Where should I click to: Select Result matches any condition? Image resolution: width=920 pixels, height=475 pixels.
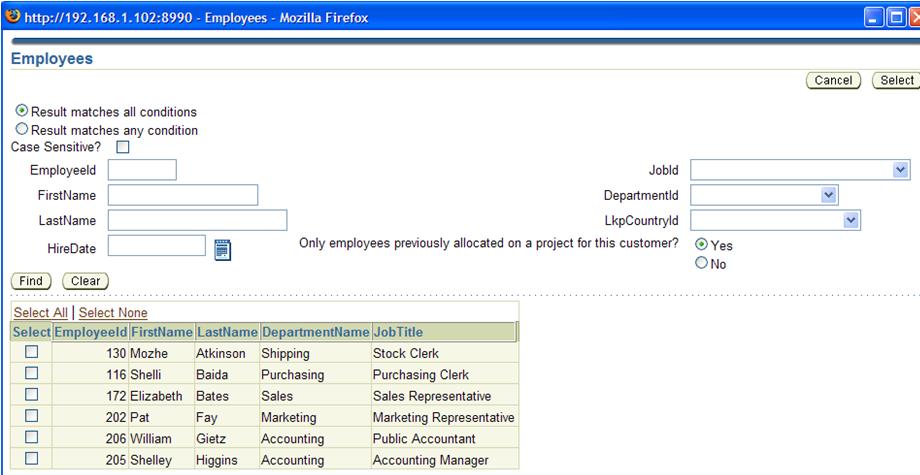click(x=22, y=129)
